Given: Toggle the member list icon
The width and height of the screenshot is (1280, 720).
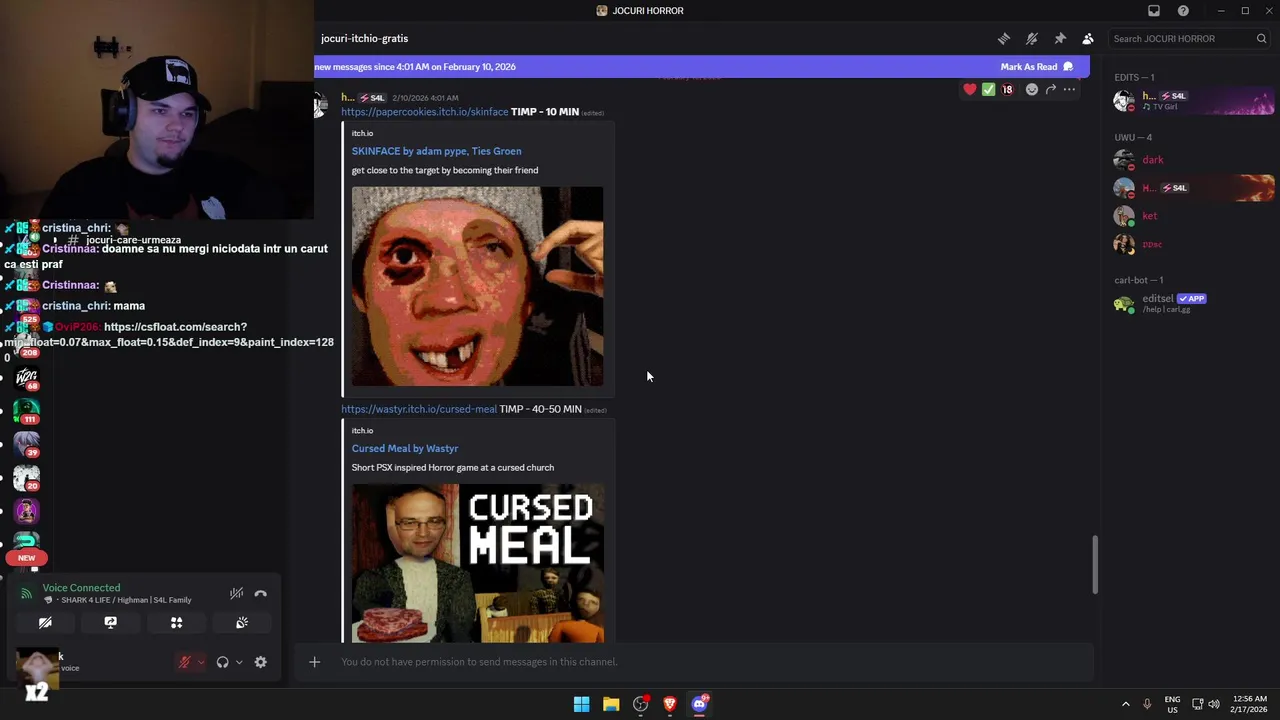Looking at the screenshot, I should click(1088, 39).
